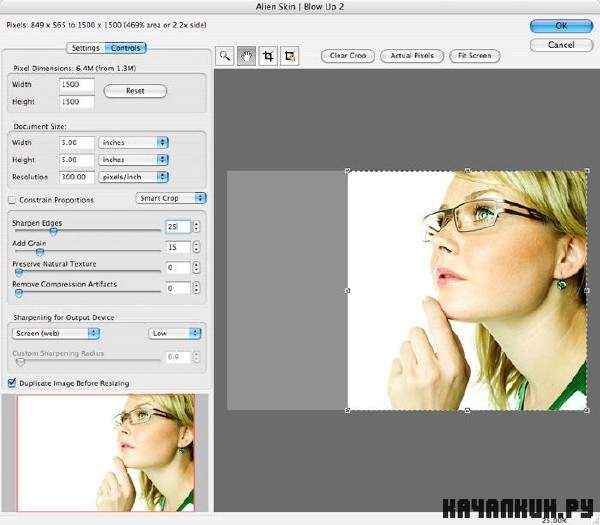Click the Clear Crop button
The width and height of the screenshot is (600, 525).
point(348,56)
